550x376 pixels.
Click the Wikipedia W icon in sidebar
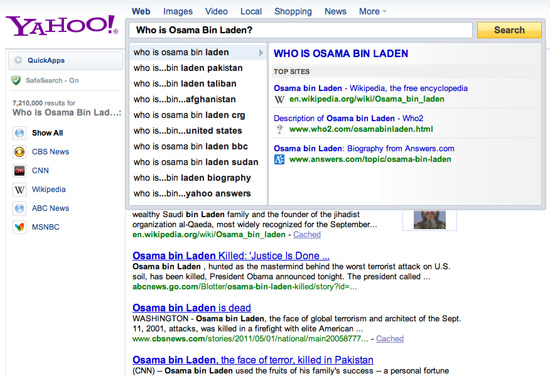click(20, 190)
